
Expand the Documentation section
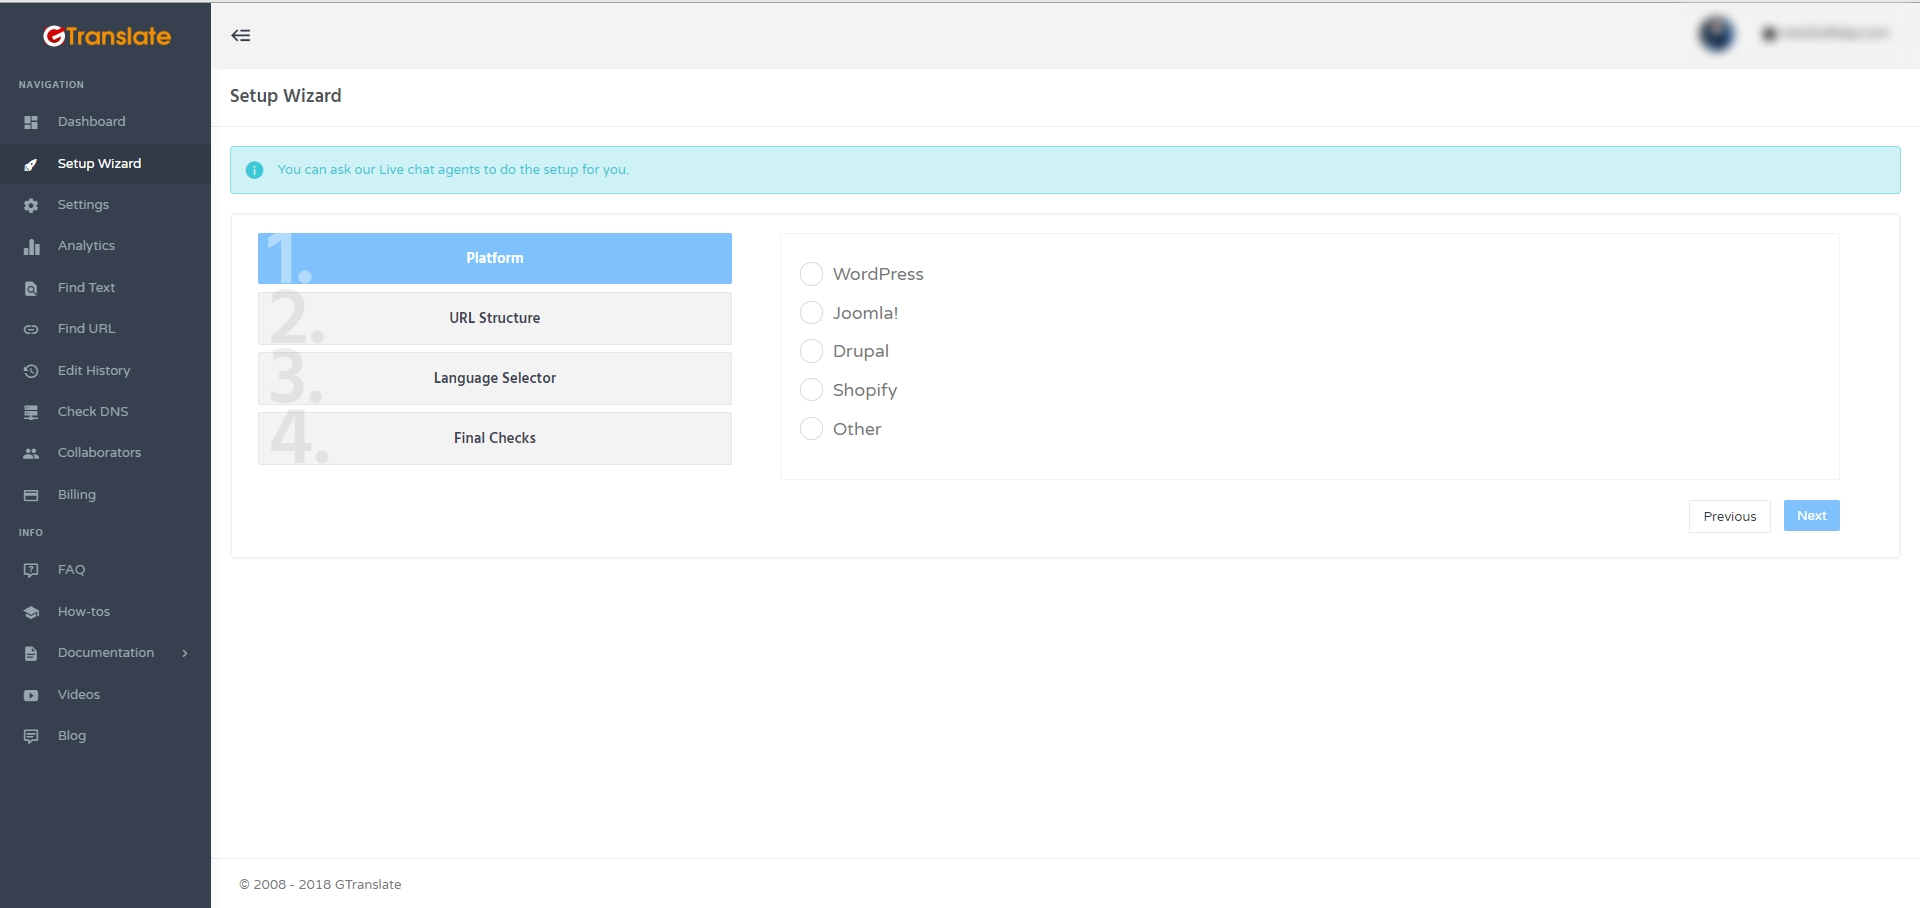click(x=106, y=652)
